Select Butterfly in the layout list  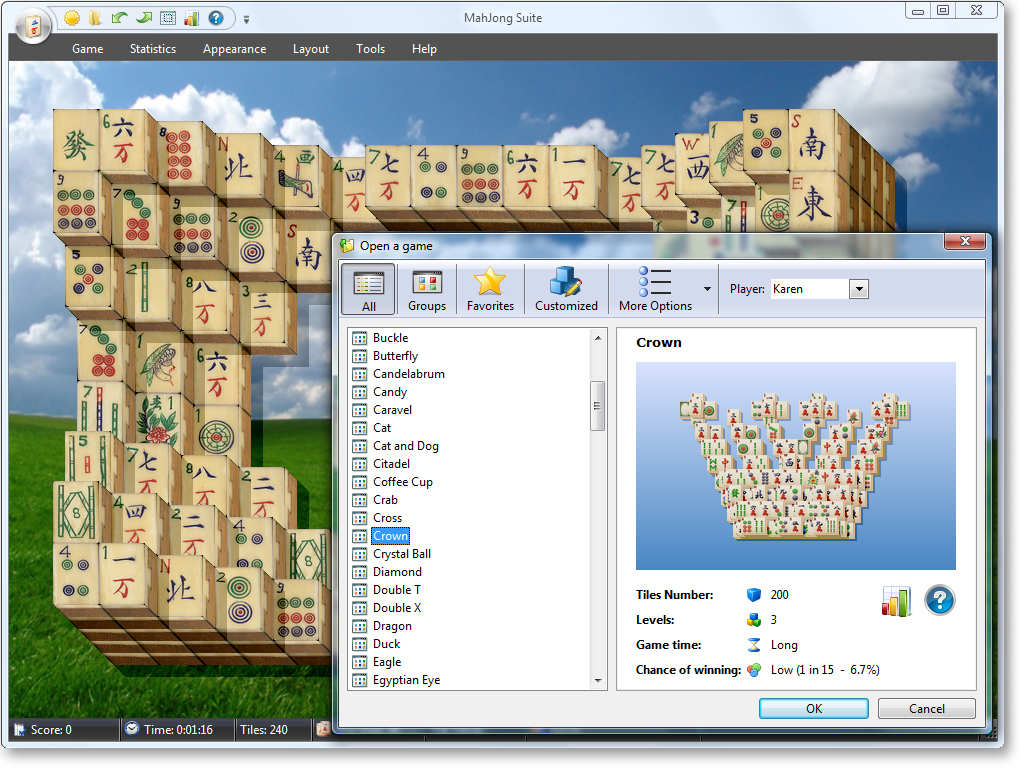pyautogui.click(x=395, y=356)
